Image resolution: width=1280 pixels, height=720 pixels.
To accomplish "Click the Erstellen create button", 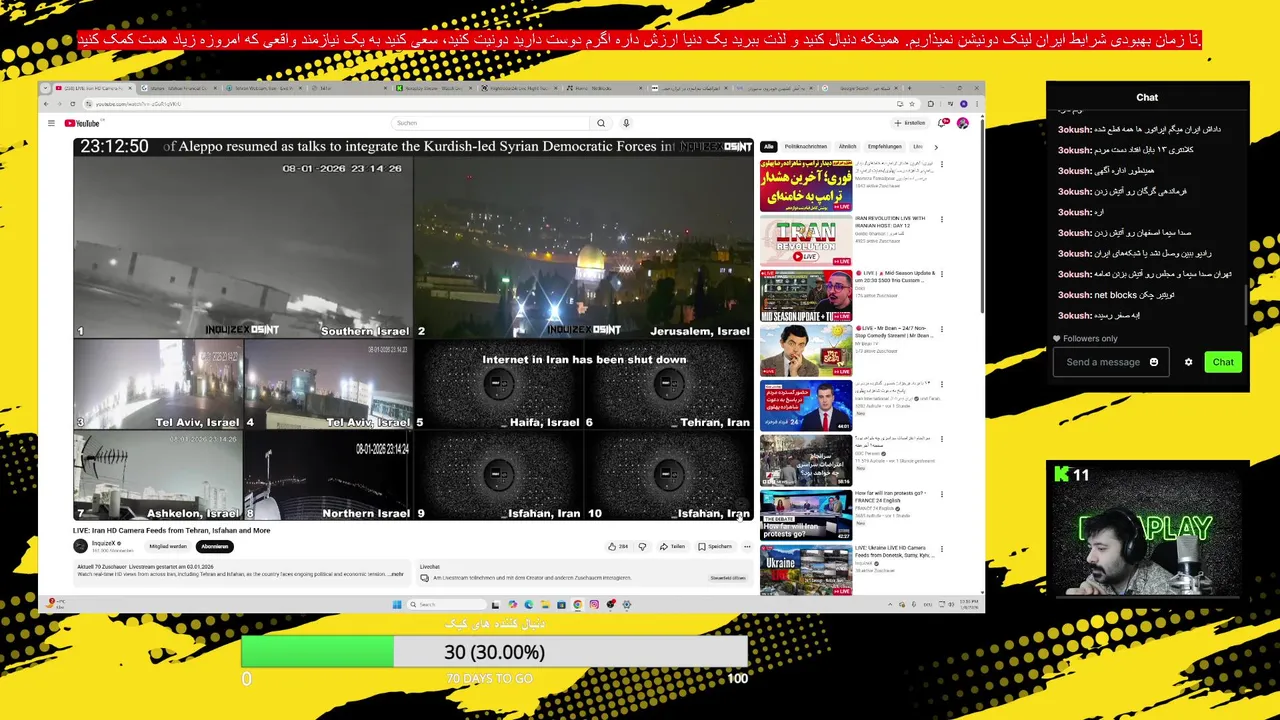I will point(912,123).
